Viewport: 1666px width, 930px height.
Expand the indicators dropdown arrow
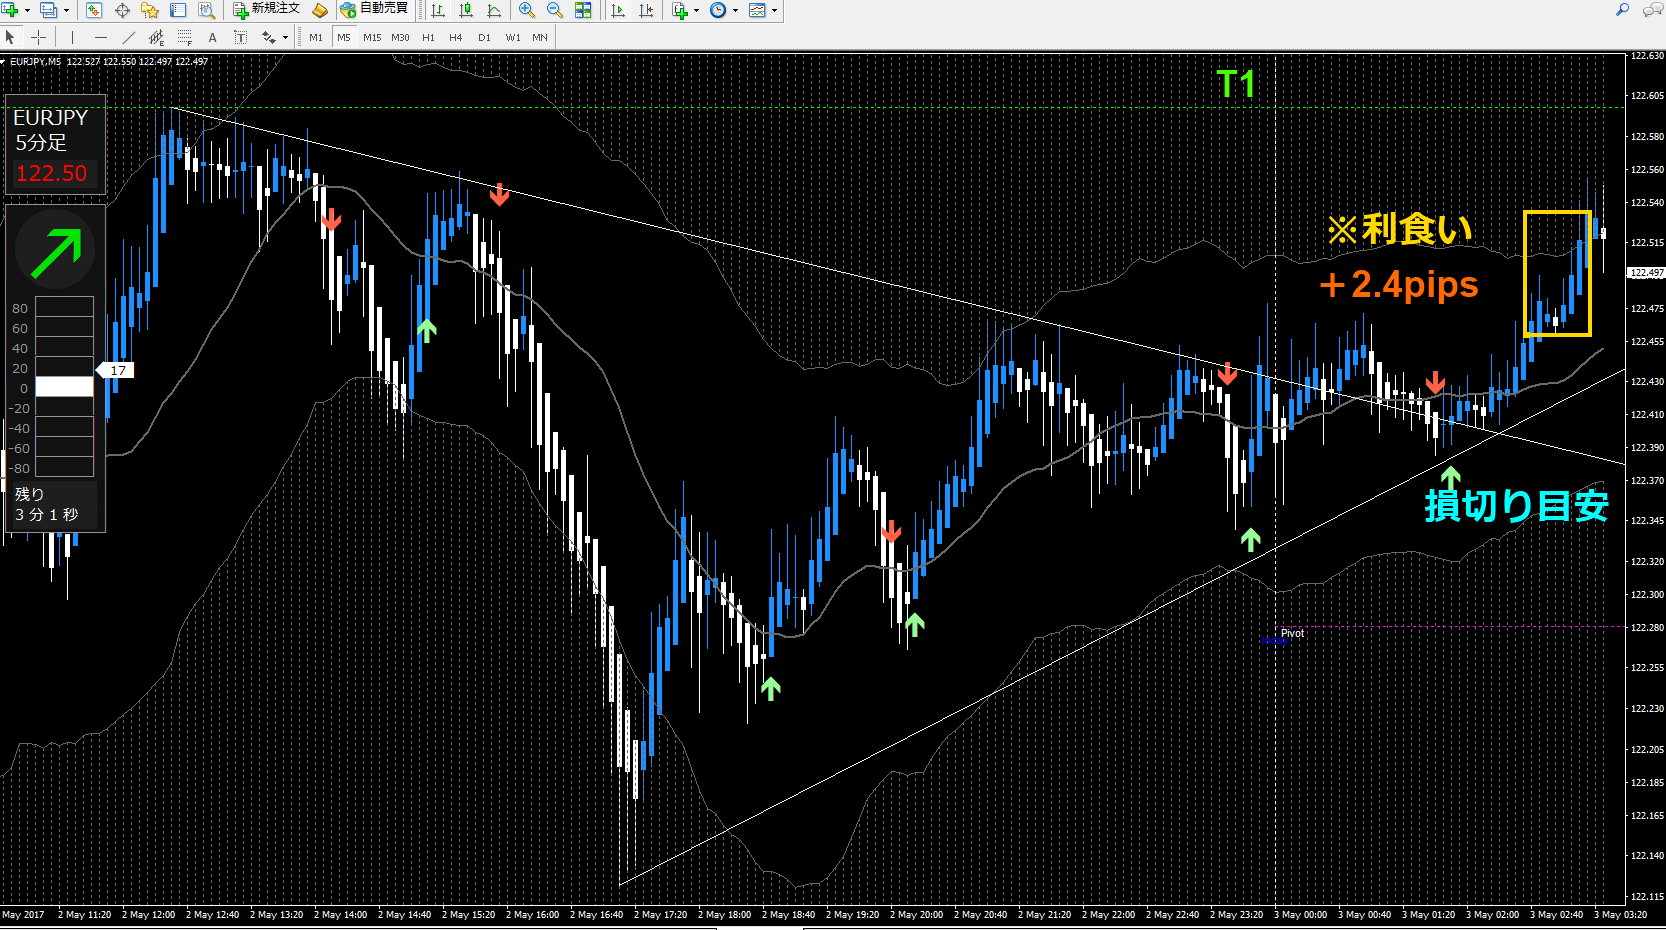point(697,10)
